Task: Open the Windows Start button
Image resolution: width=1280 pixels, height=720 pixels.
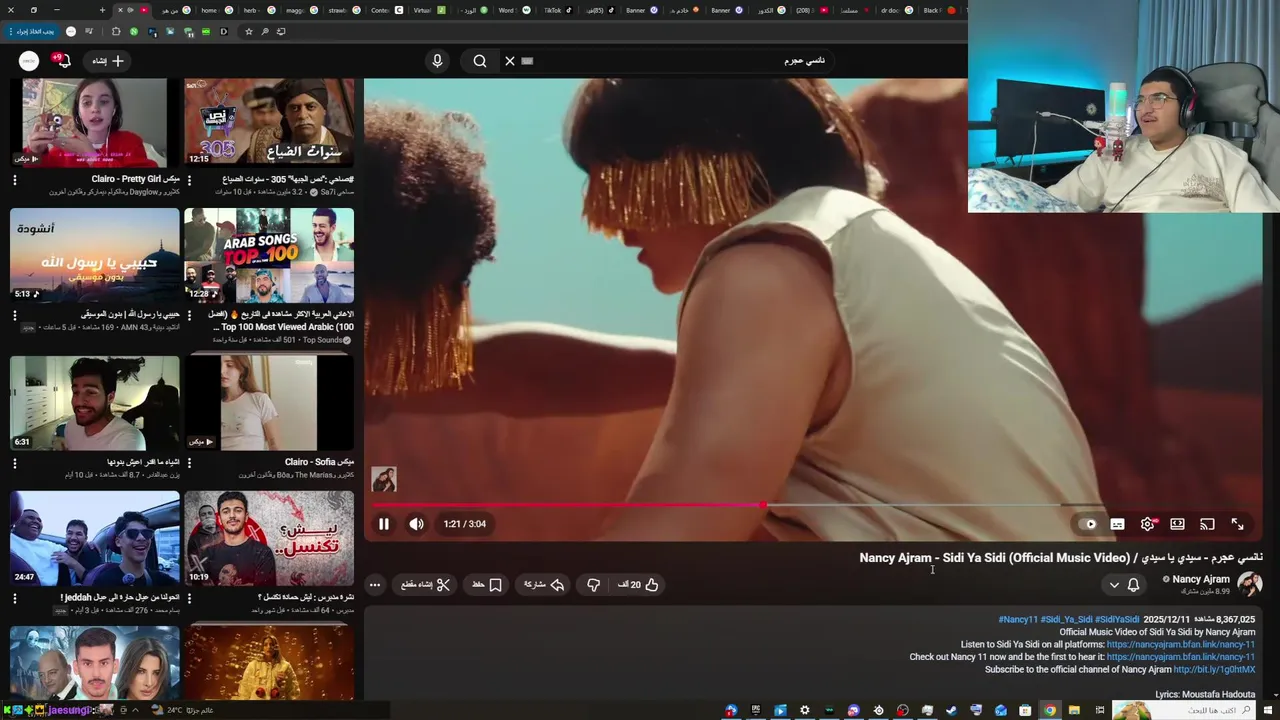Action: click(x=1267, y=710)
